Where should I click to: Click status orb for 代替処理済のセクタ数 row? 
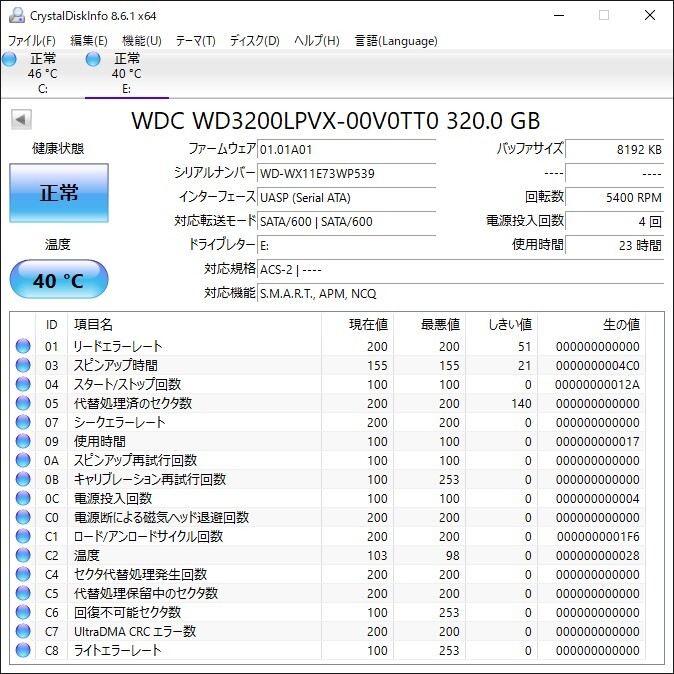(23, 403)
